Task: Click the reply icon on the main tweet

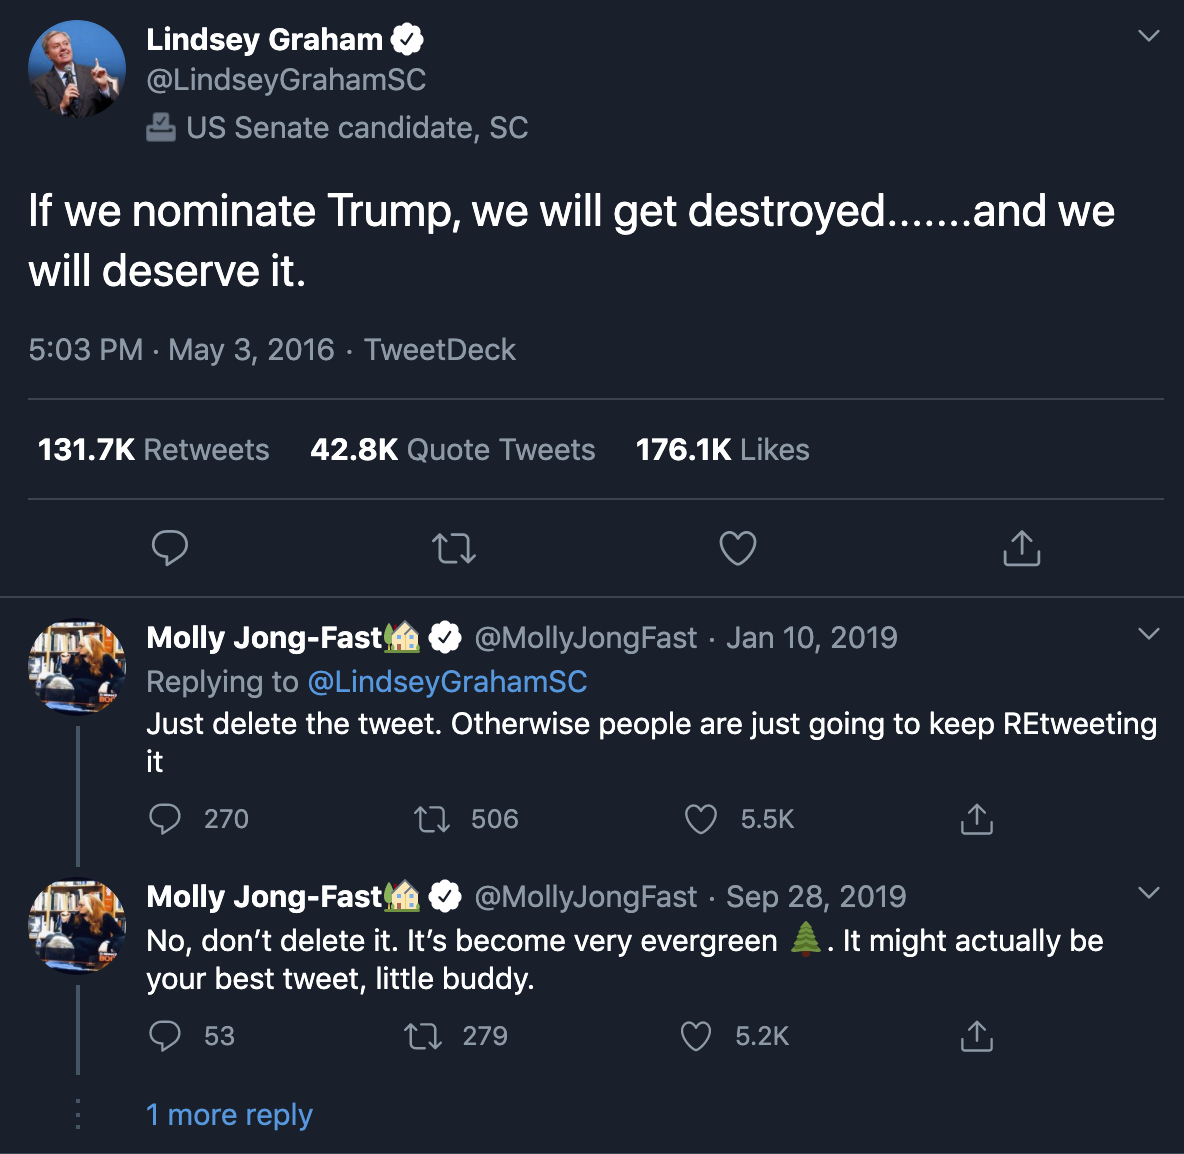Action: (x=170, y=547)
